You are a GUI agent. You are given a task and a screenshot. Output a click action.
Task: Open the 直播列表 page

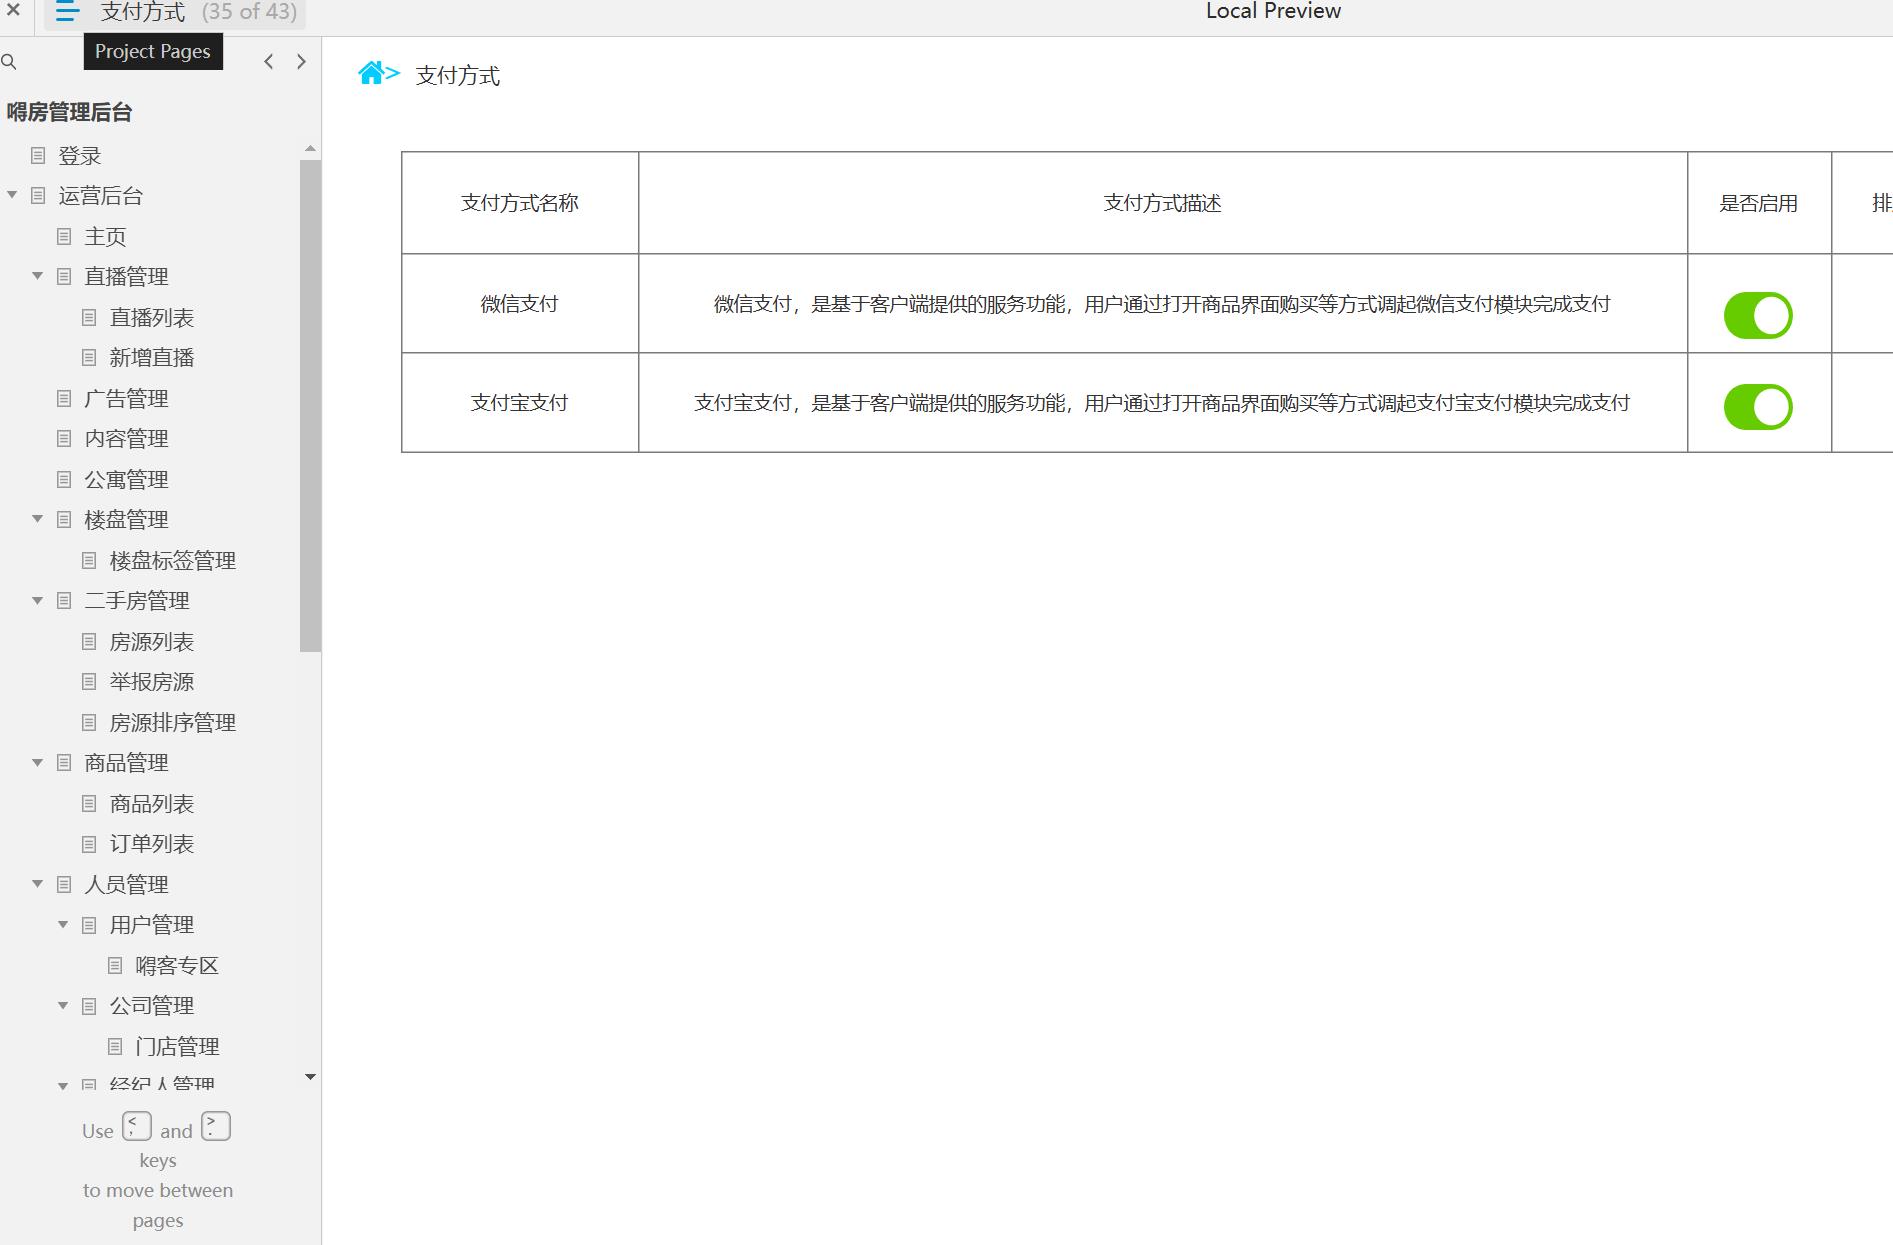151,317
